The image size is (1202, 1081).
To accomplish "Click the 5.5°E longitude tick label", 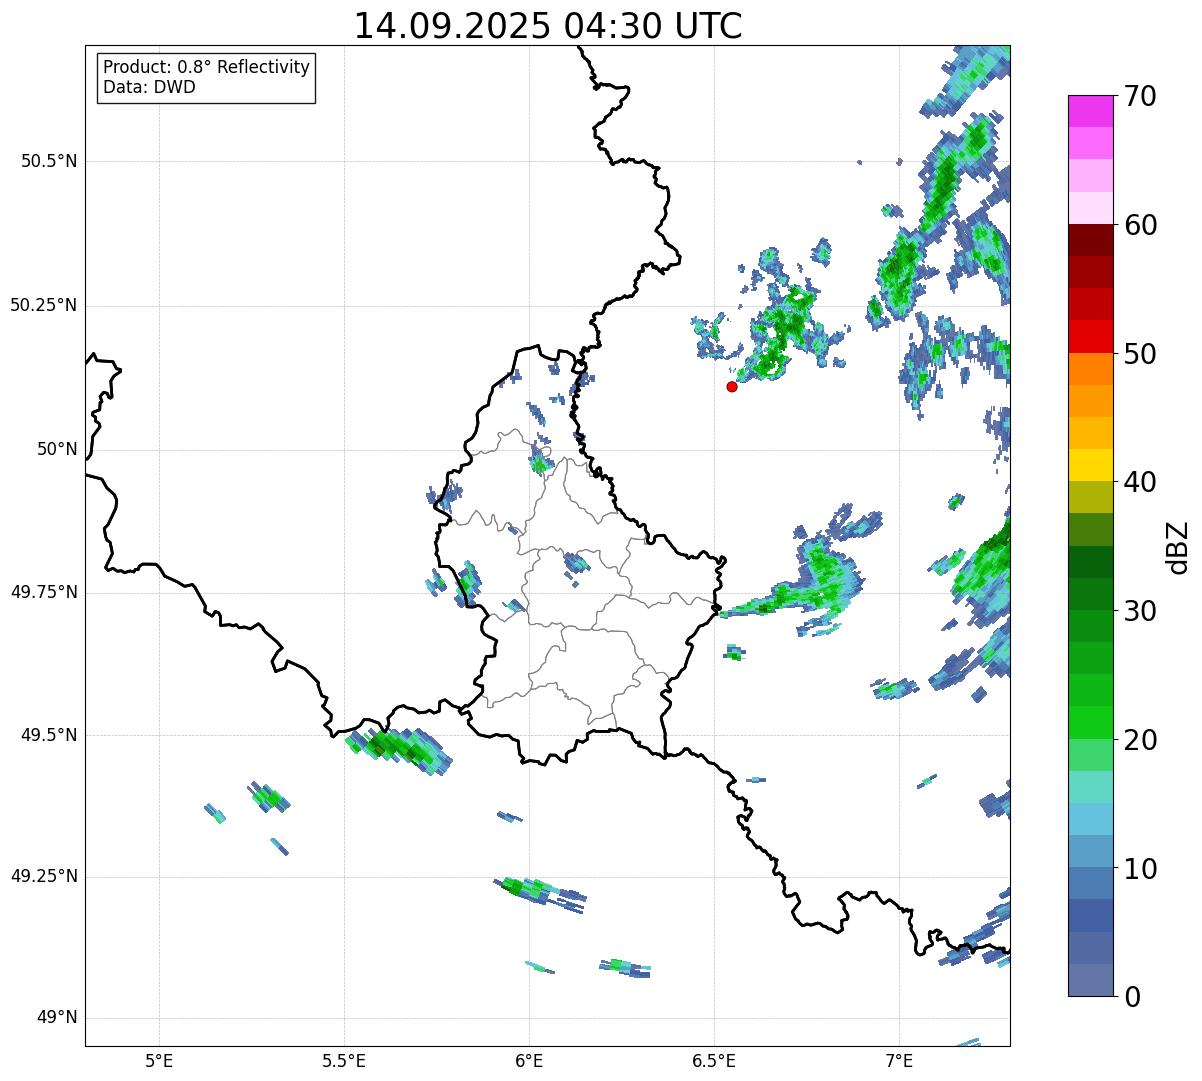I will tap(344, 1060).
